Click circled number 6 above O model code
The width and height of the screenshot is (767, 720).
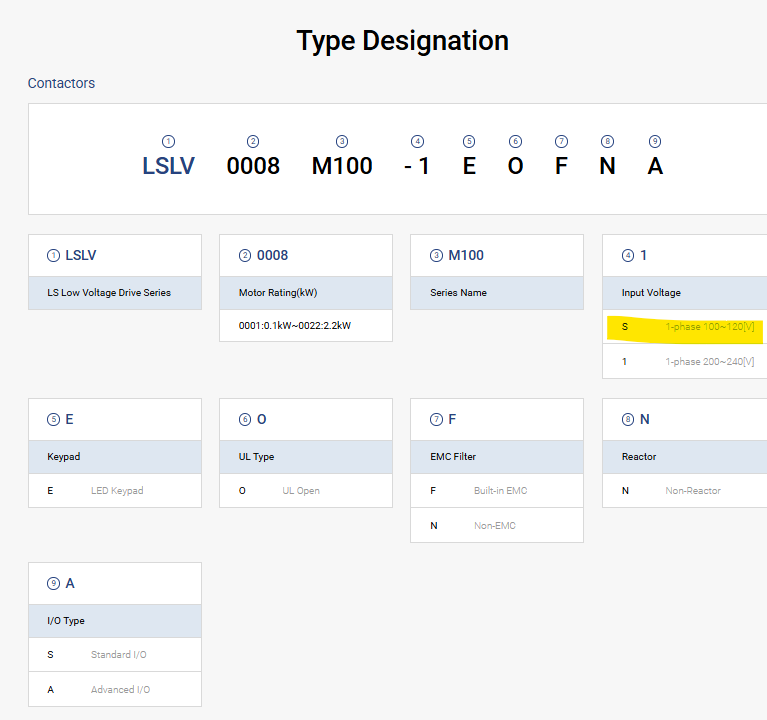(515, 142)
